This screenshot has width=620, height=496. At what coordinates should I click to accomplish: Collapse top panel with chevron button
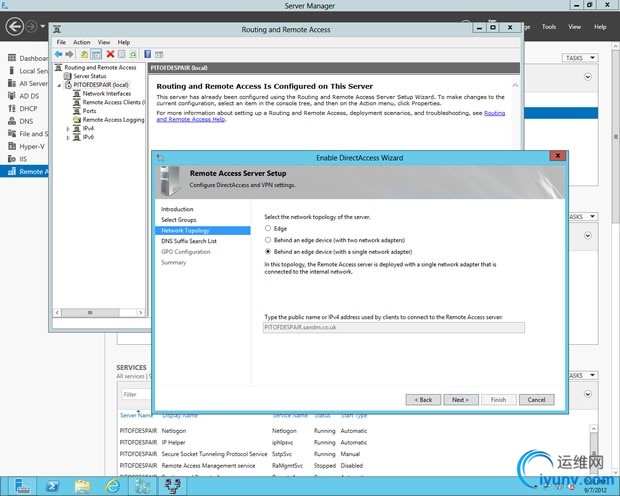(x=588, y=77)
